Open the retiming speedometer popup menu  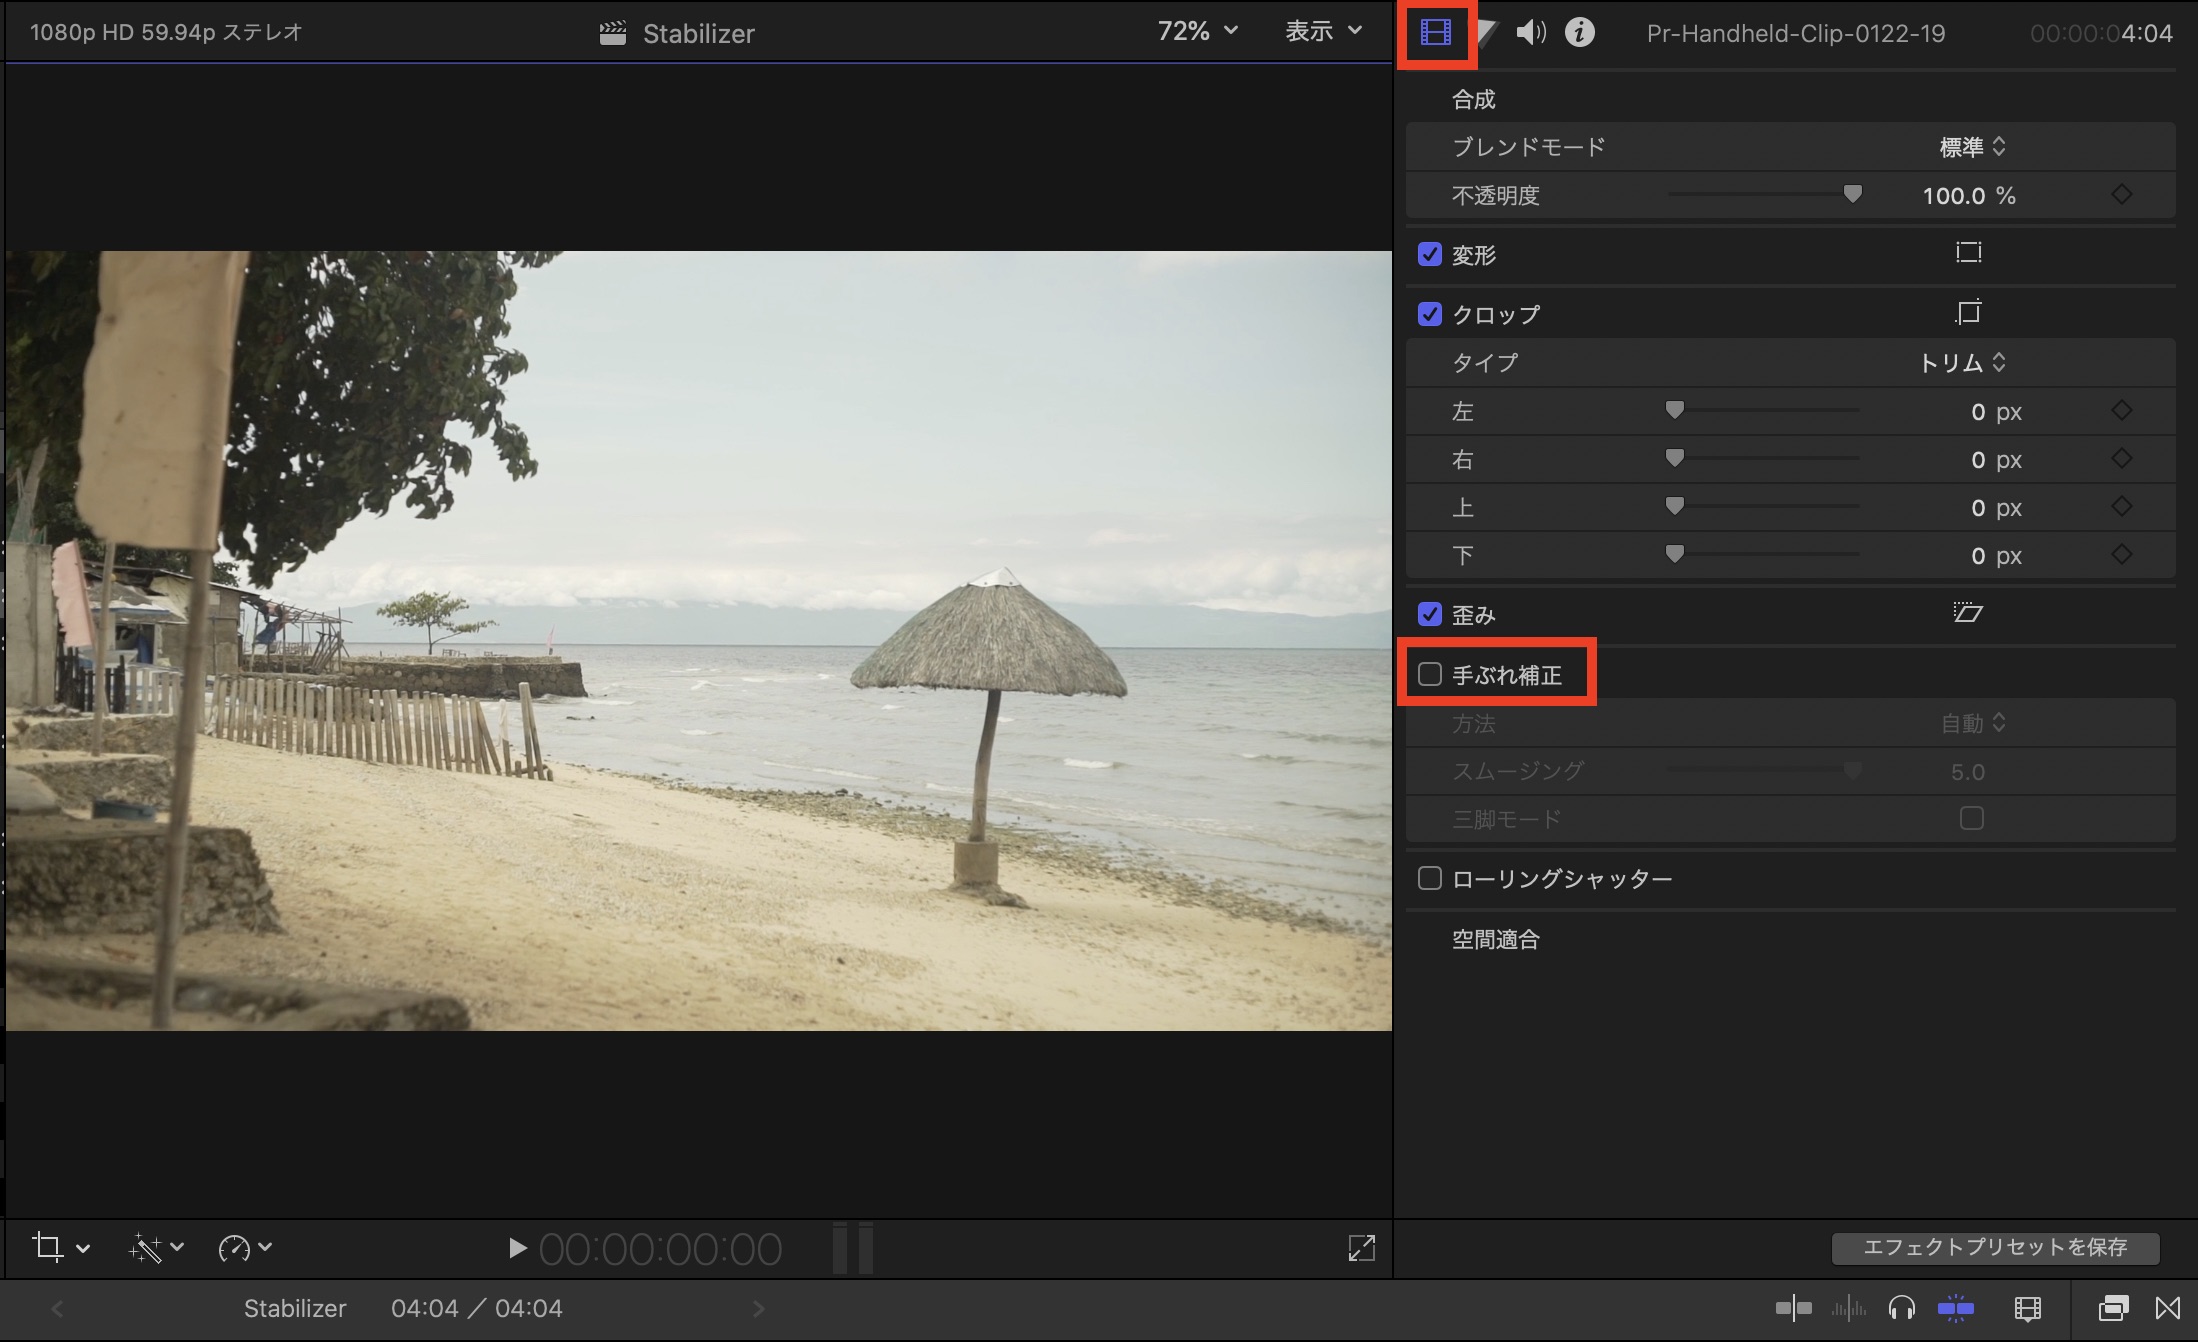244,1248
